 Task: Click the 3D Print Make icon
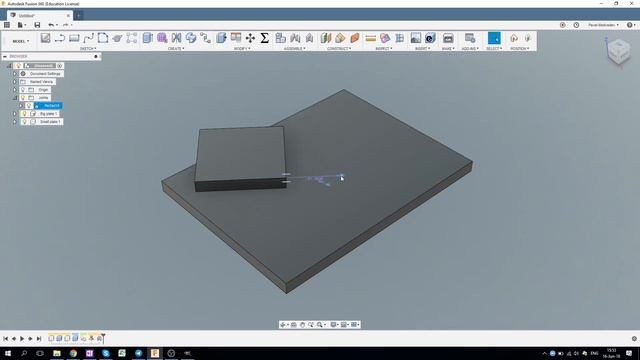[448, 38]
